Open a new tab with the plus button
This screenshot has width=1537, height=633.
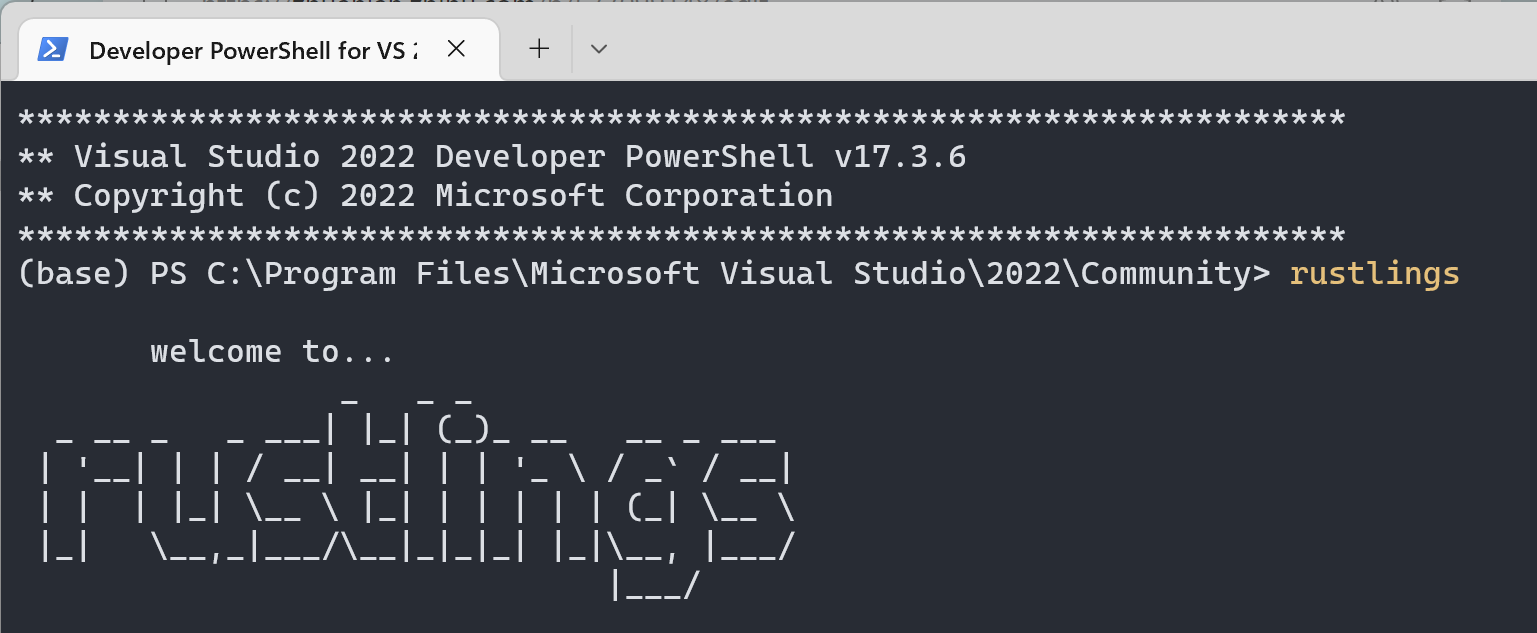pyautogui.click(x=539, y=48)
